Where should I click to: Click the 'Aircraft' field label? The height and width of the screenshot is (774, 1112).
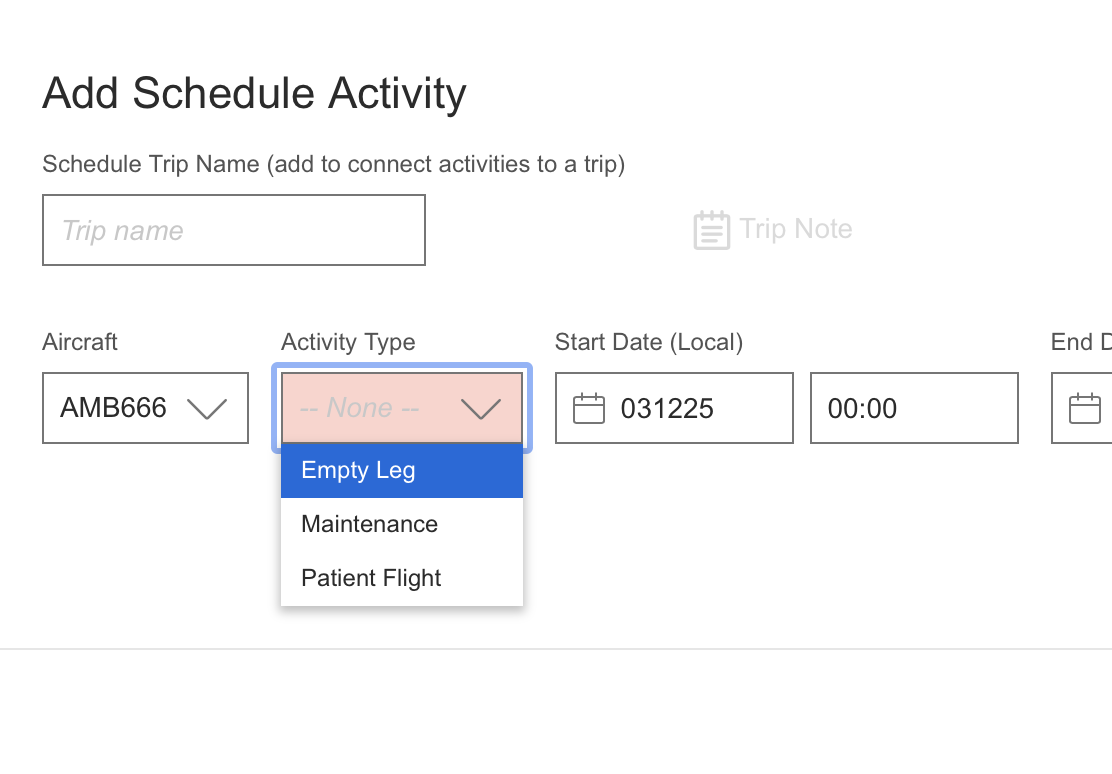80,342
